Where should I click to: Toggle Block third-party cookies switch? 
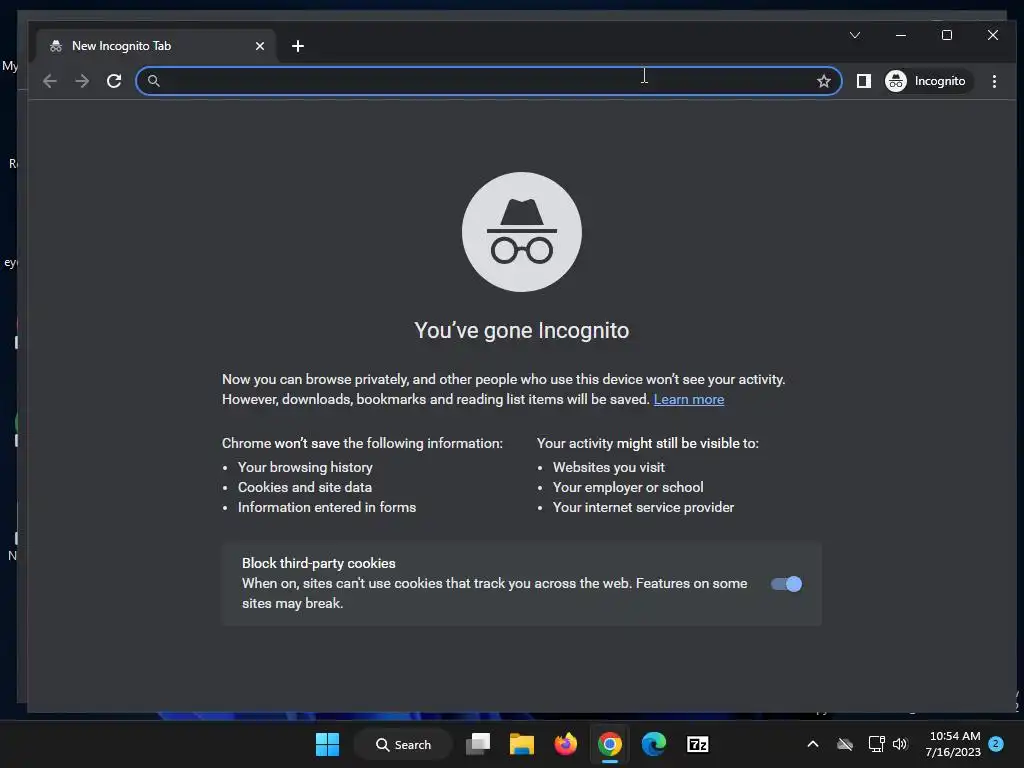point(786,584)
